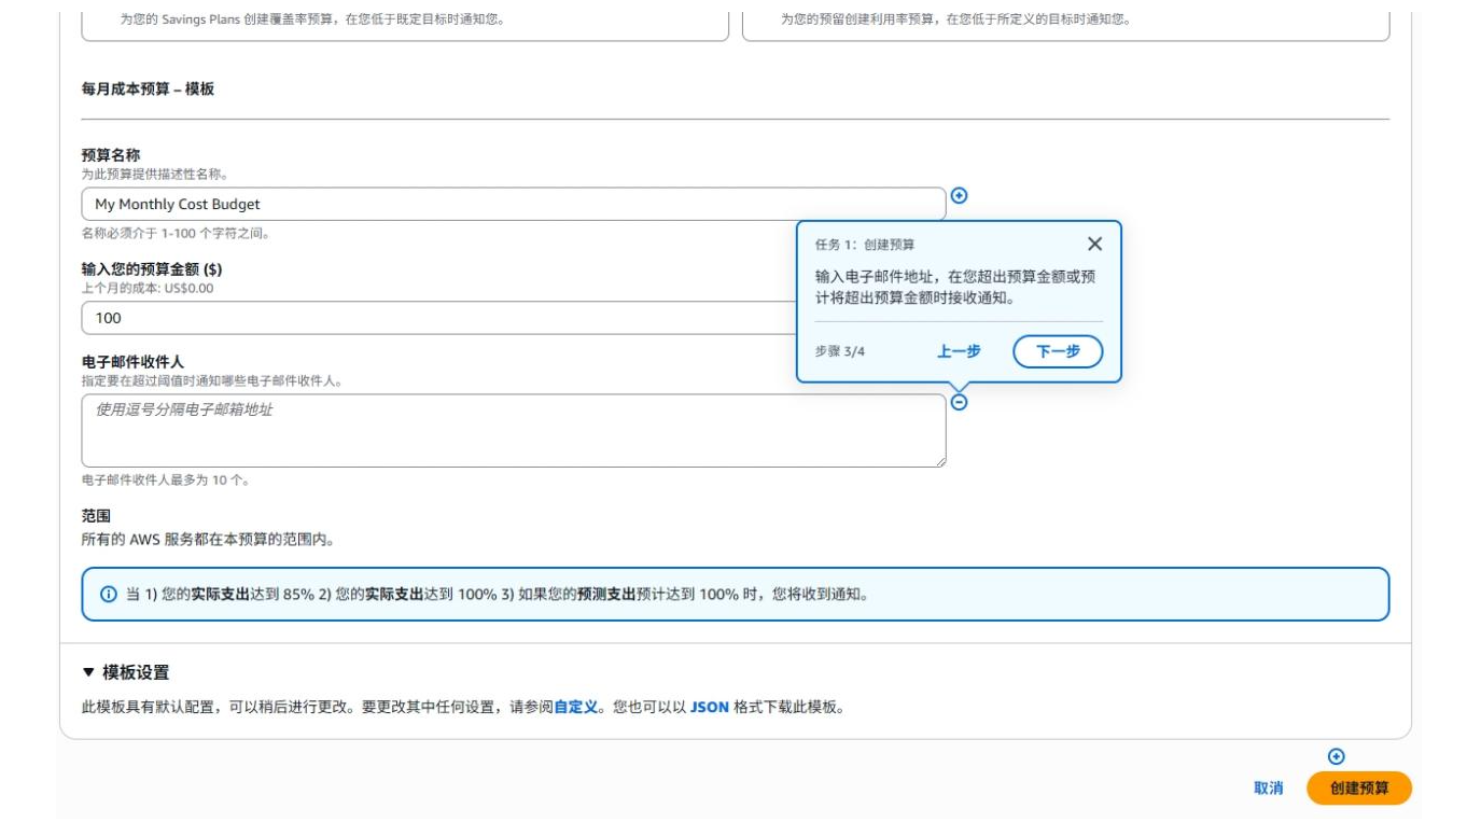The height and width of the screenshot is (830, 1478).
Task: Click the 创建预算 orange button
Action: tap(1358, 788)
